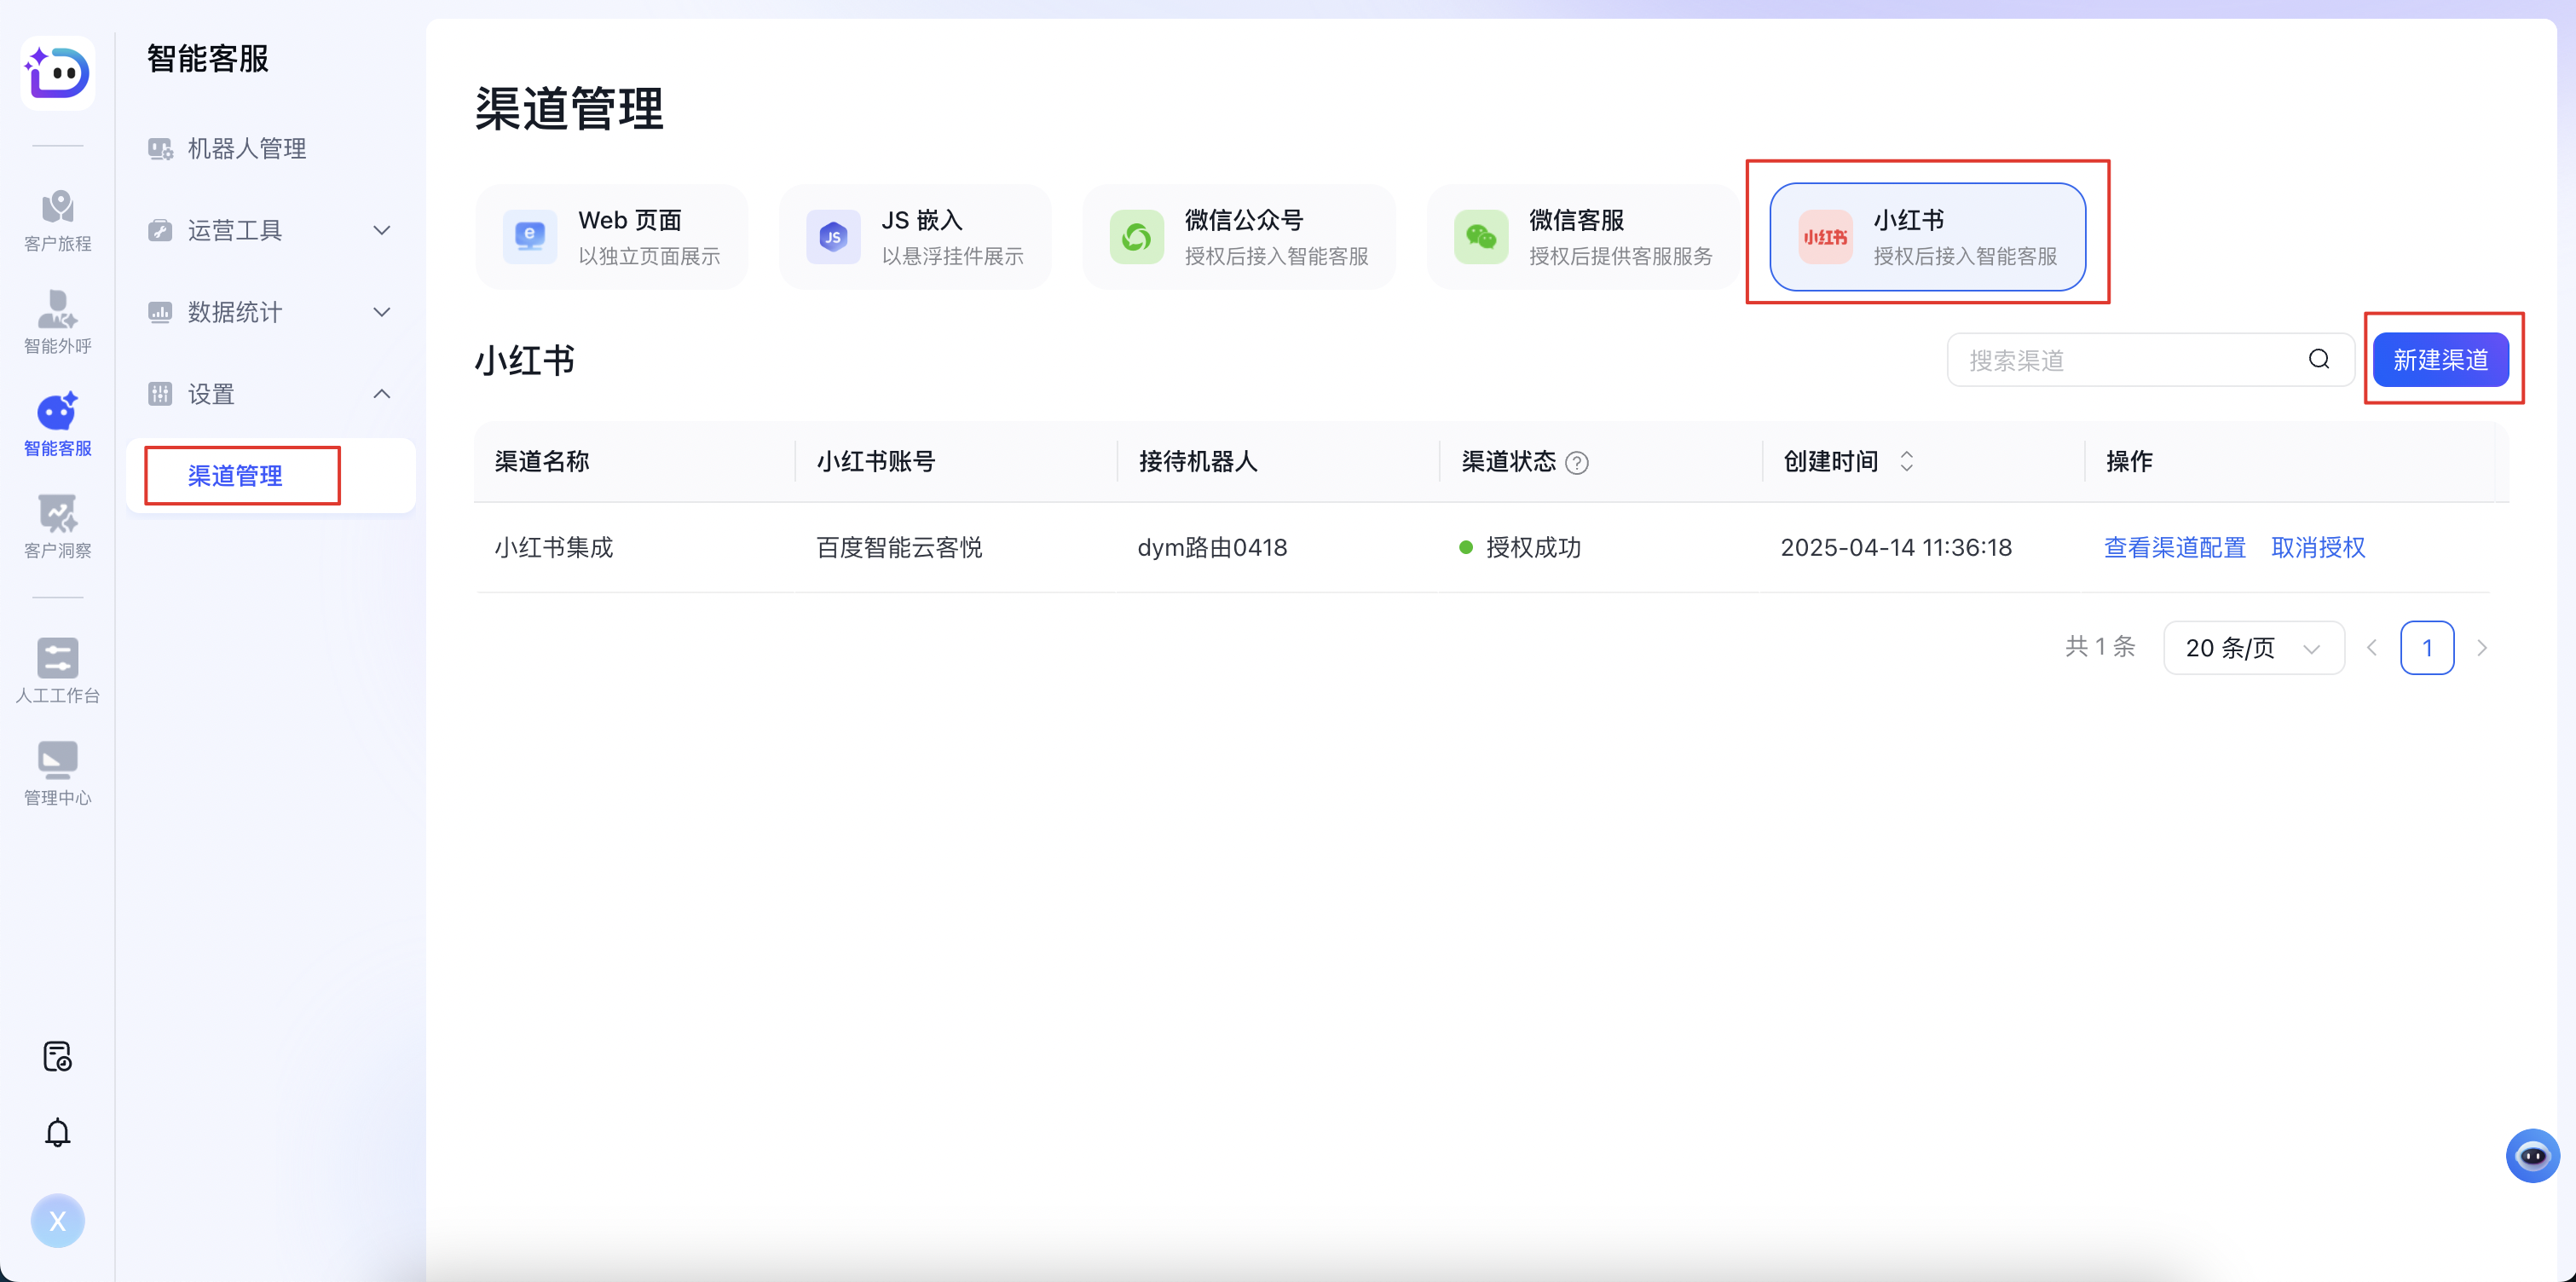Click the magnifier icon in the search box
Viewport: 2576px width, 1282px height.
click(2320, 359)
